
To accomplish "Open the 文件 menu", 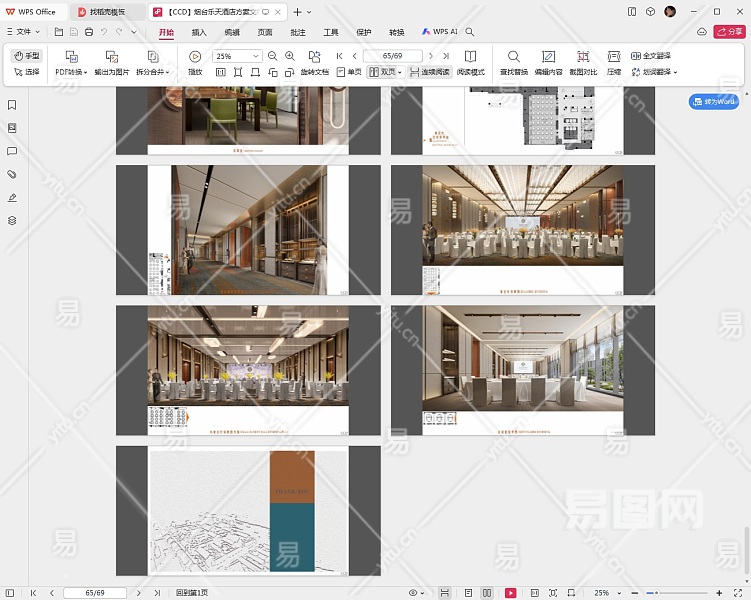I will [x=22, y=32].
